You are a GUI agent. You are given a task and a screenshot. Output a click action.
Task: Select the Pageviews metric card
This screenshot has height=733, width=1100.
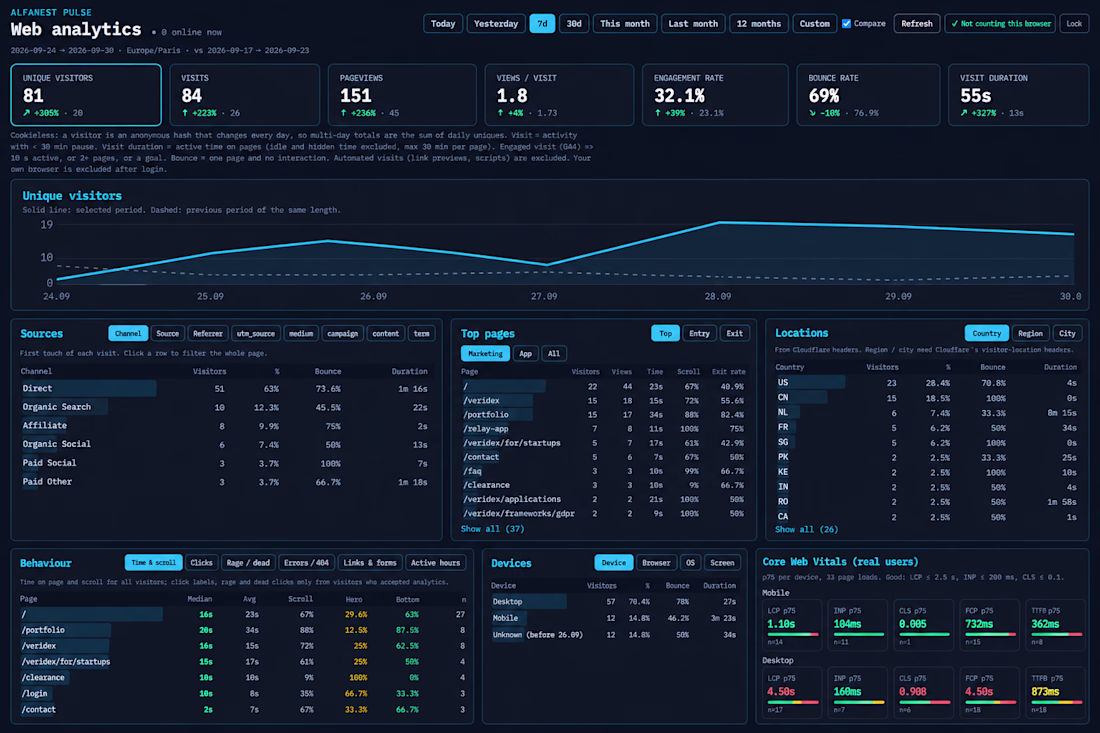(x=402, y=95)
